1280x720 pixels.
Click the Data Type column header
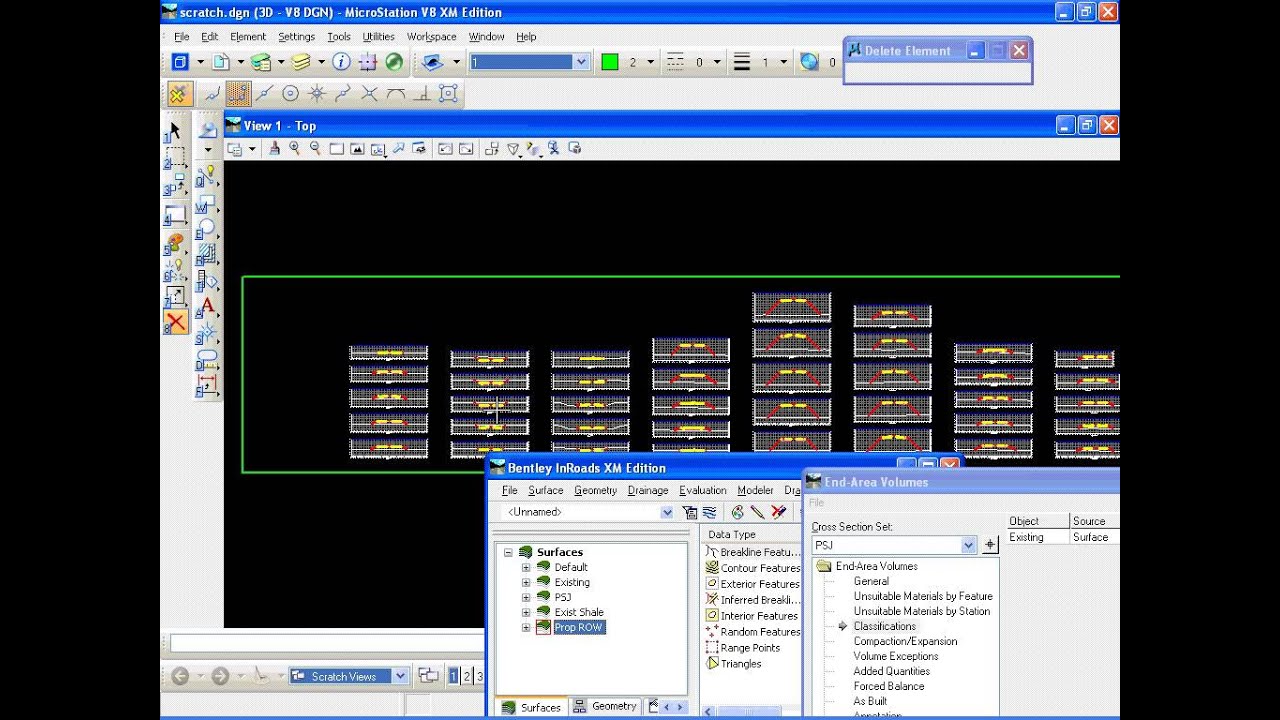pos(751,534)
